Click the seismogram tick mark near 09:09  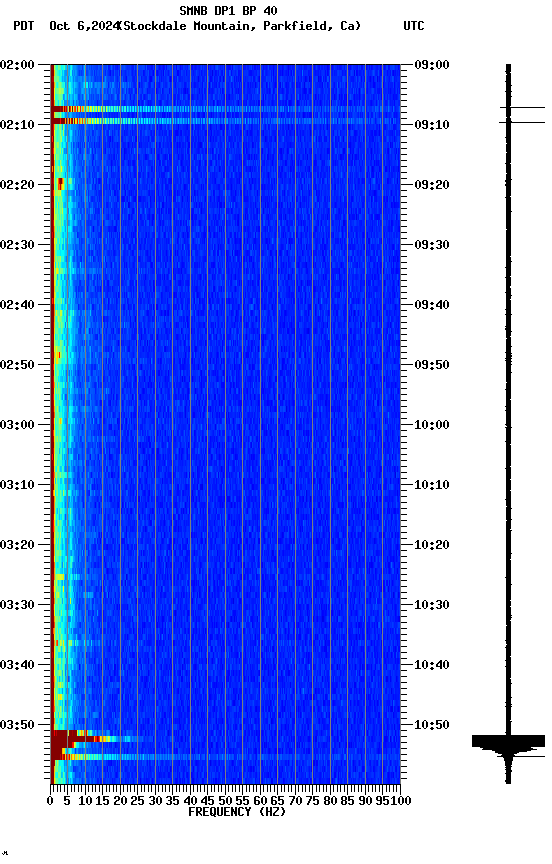coord(522,122)
